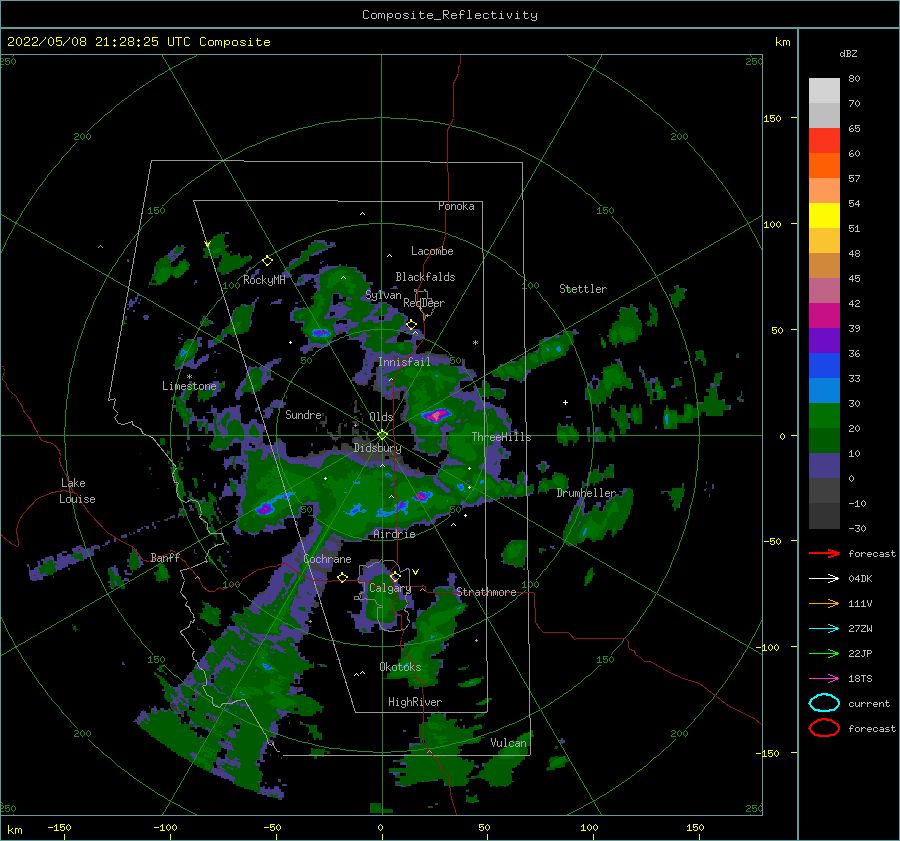
Task: Click the red forecast arrow in legend
Action: tap(824, 553)
